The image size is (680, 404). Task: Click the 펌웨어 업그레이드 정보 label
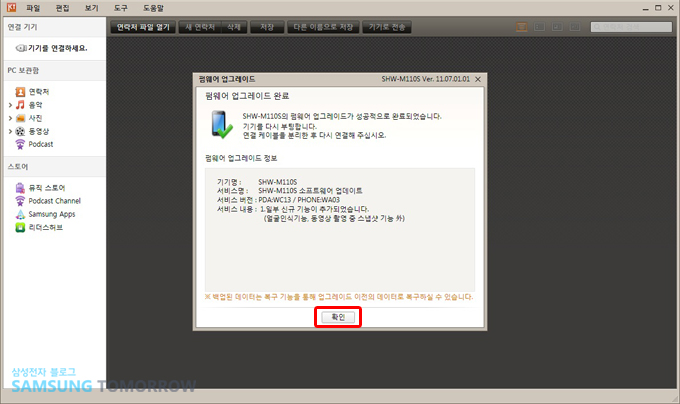click(241, 158)
